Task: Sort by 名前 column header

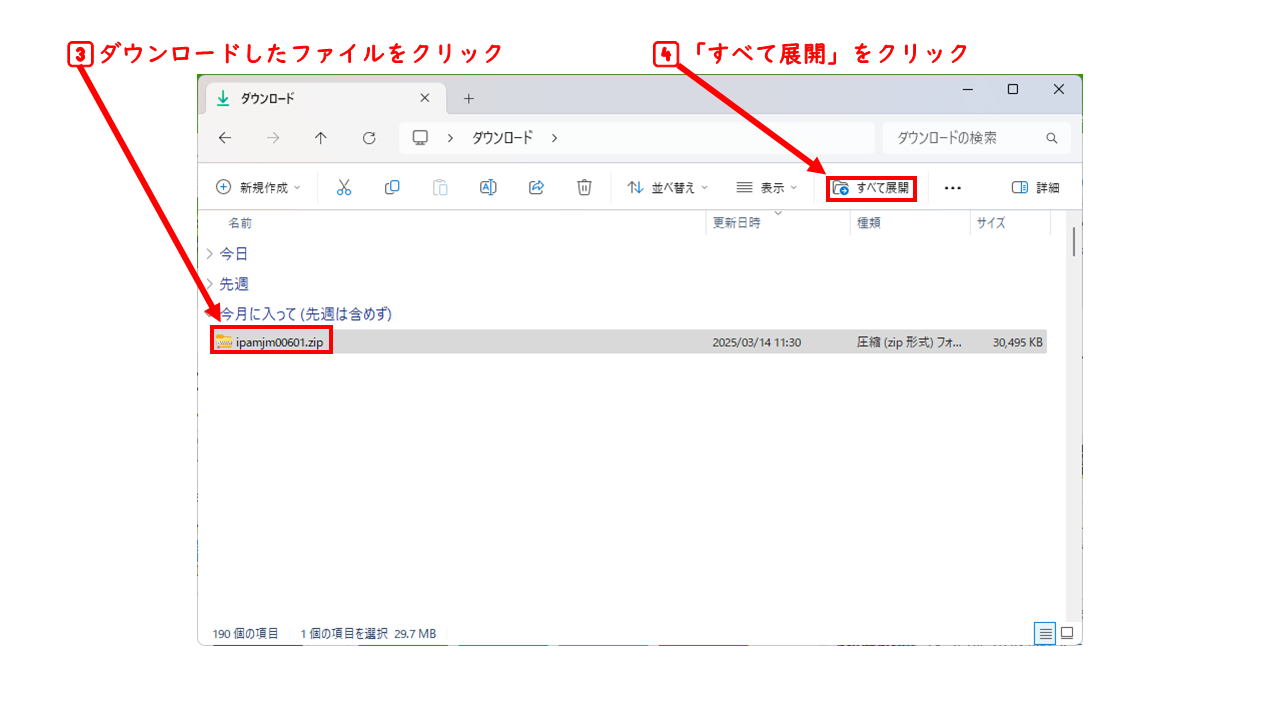Action: [240, 223]
